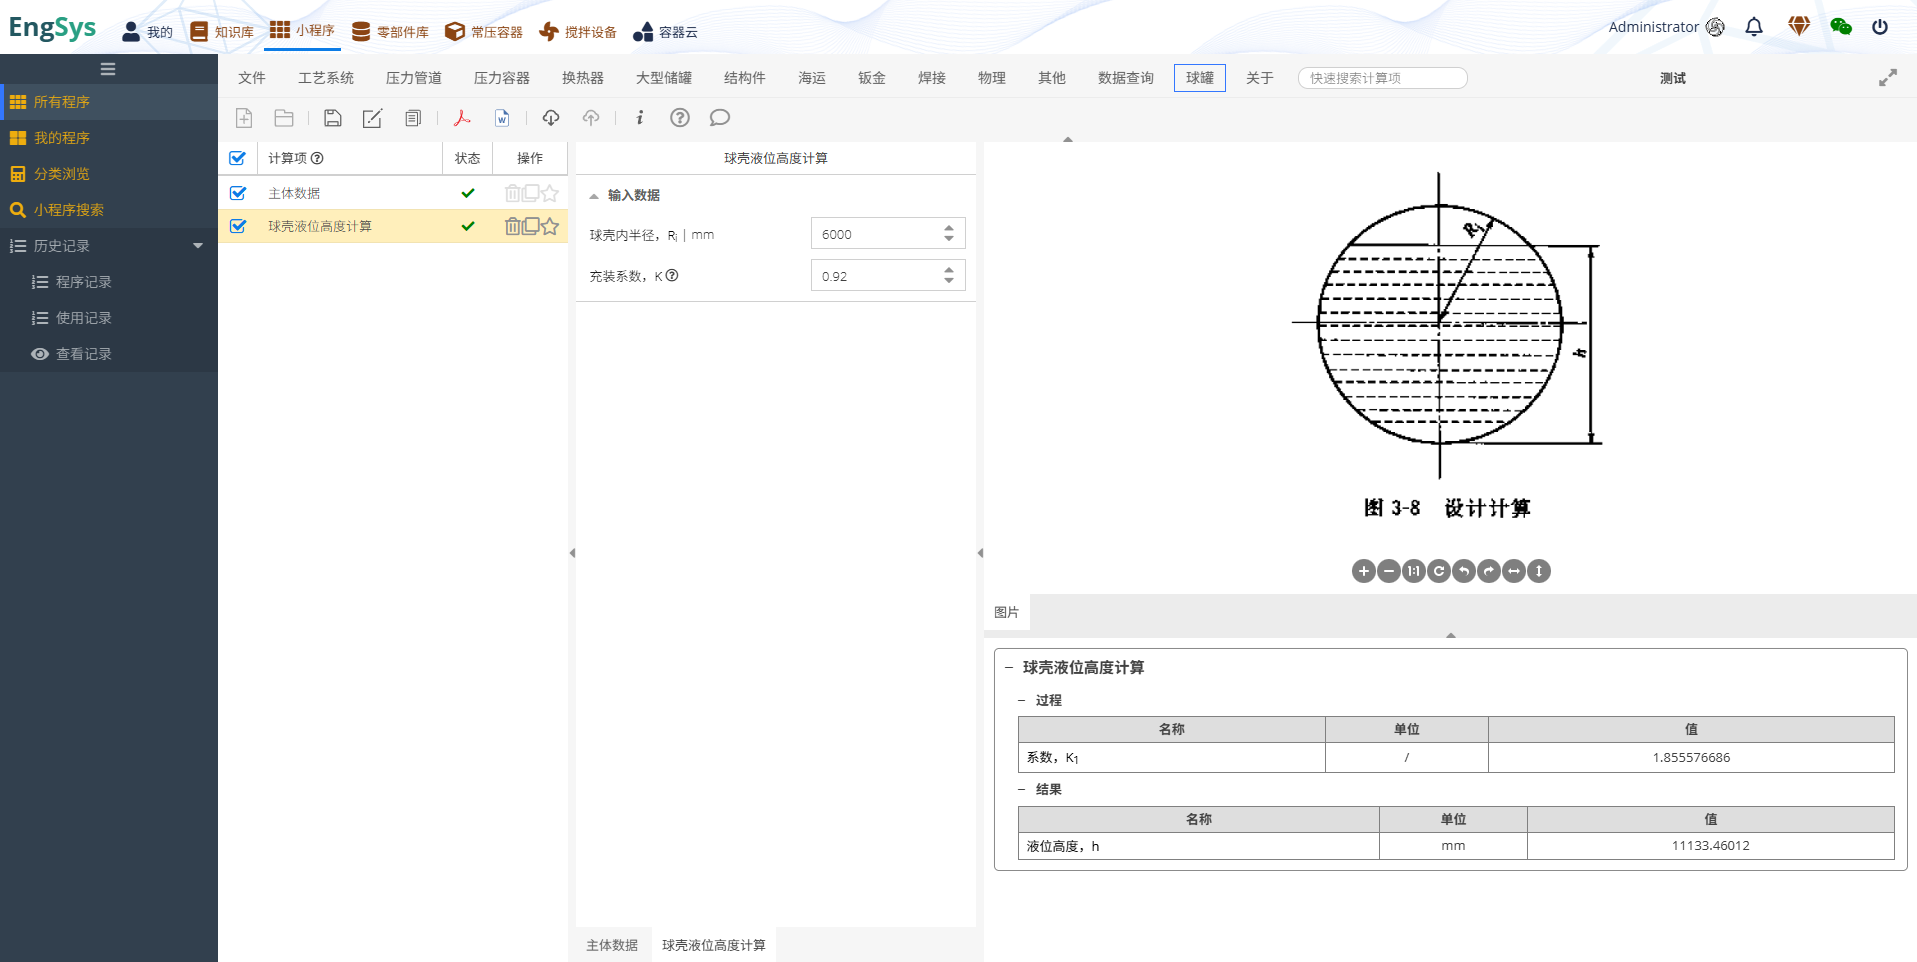Viewport: 1917px width, 962px height.
Task: Increment the 充装系数 value with stepper
Action: click(x=947, y=270)
